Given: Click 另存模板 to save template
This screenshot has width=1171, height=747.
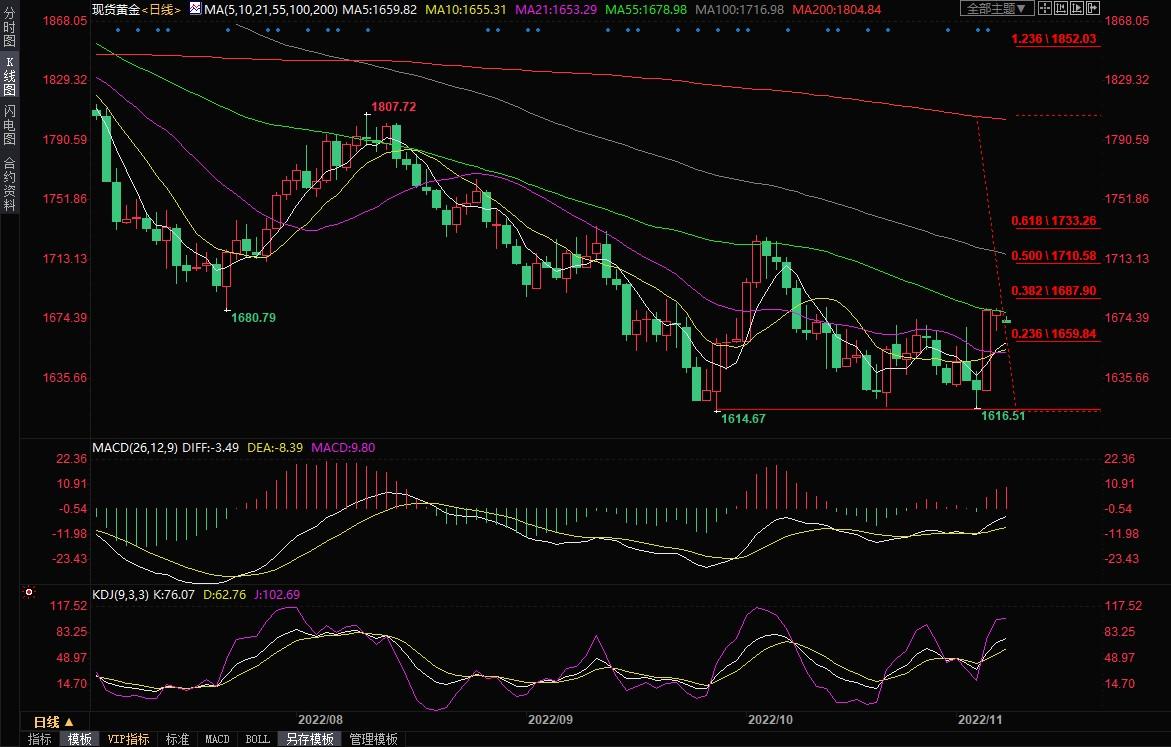Looking at the screenshot, I should (x=309, y=739).
